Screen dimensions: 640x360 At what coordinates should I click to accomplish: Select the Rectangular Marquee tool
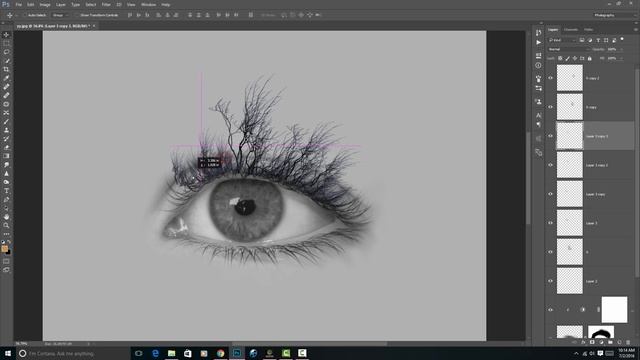coord(6,43)
